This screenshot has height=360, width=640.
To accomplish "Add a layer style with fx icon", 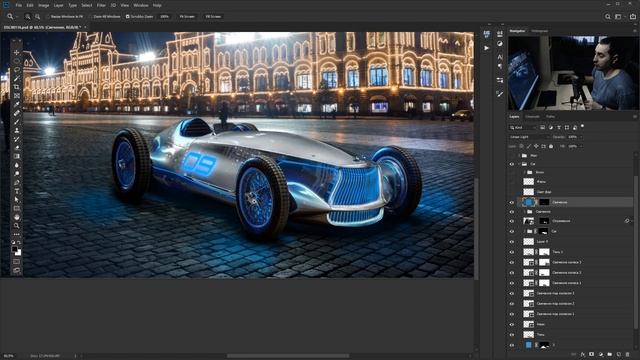I will pos(582,355).
